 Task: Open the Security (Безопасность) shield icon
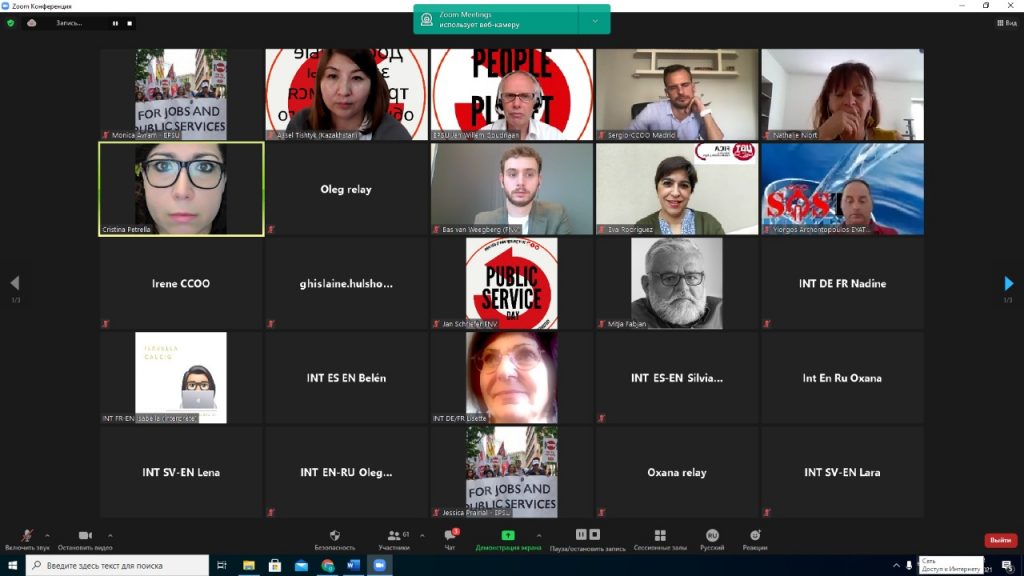click(334, 536)
